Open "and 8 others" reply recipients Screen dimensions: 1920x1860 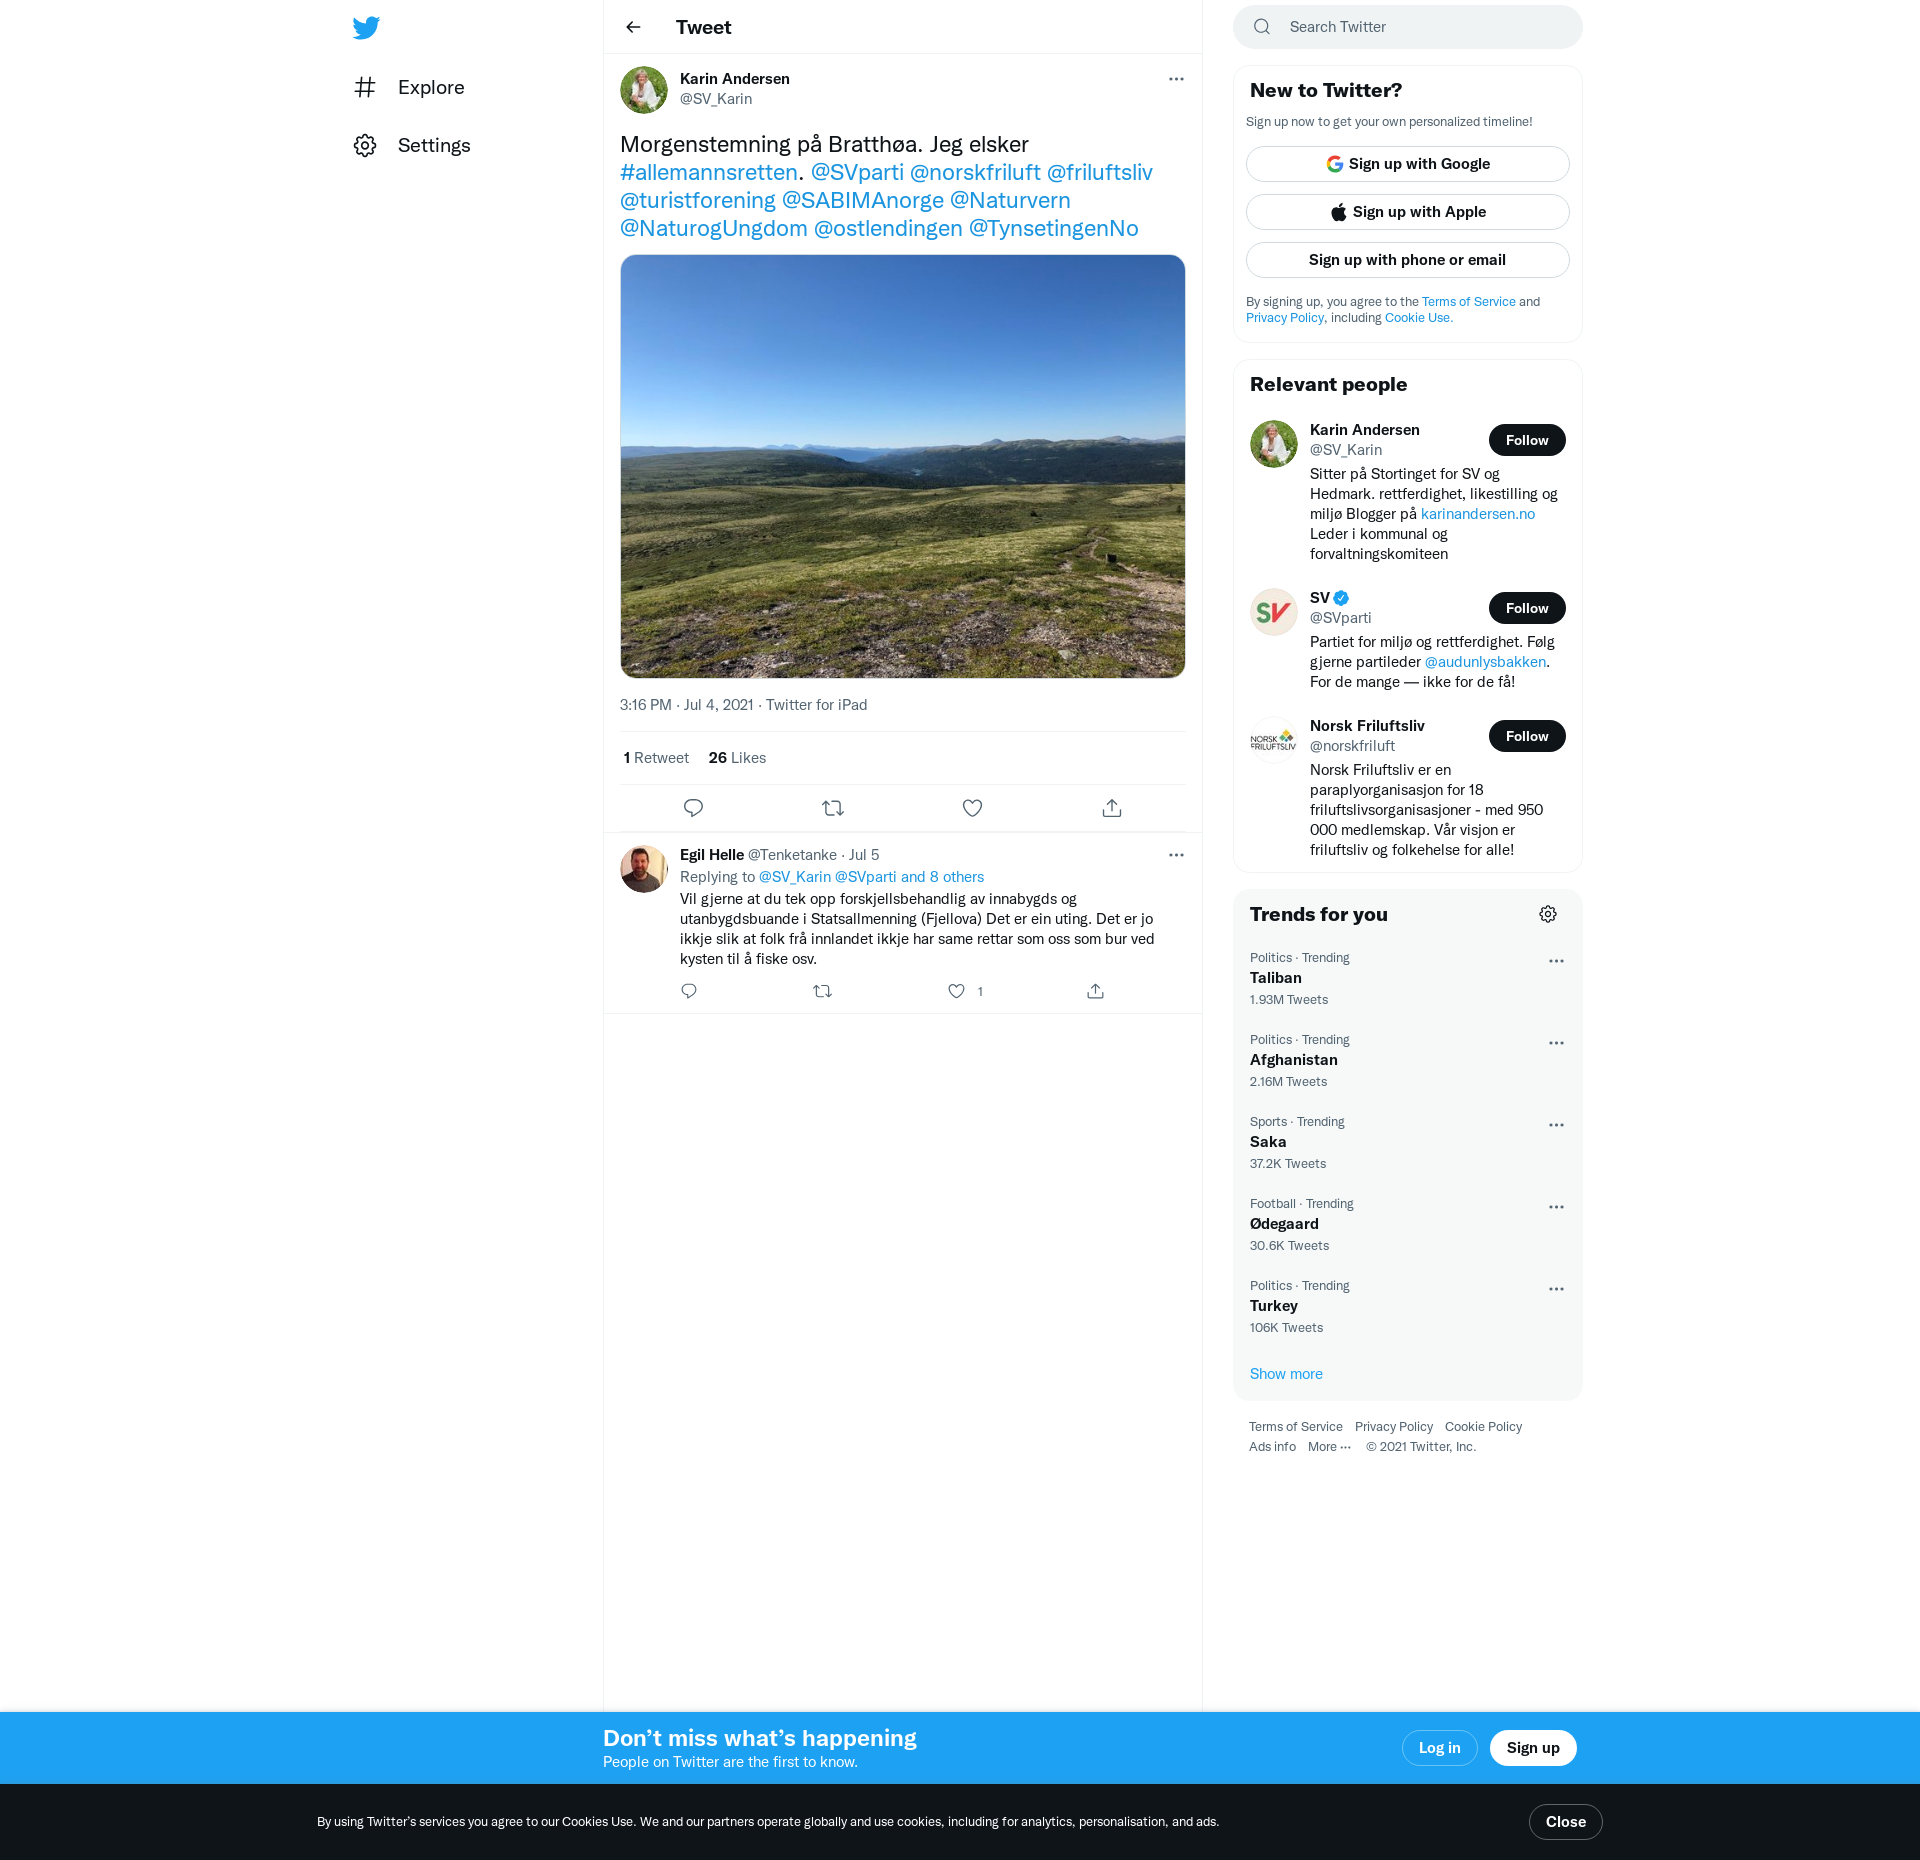pyautogui.click(x=942, y=877)
